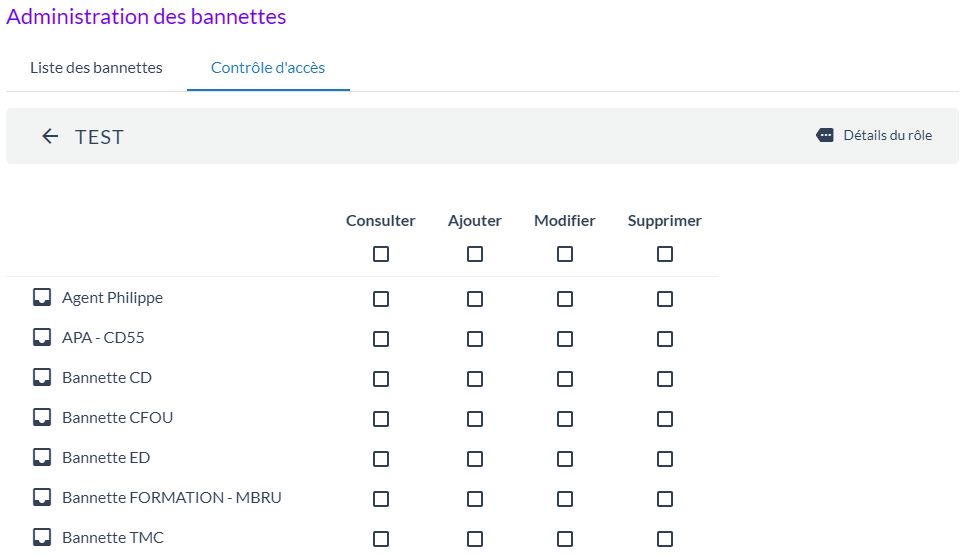Enable Modifier for Bannette FORMATION - MBRU

[565, 499]
